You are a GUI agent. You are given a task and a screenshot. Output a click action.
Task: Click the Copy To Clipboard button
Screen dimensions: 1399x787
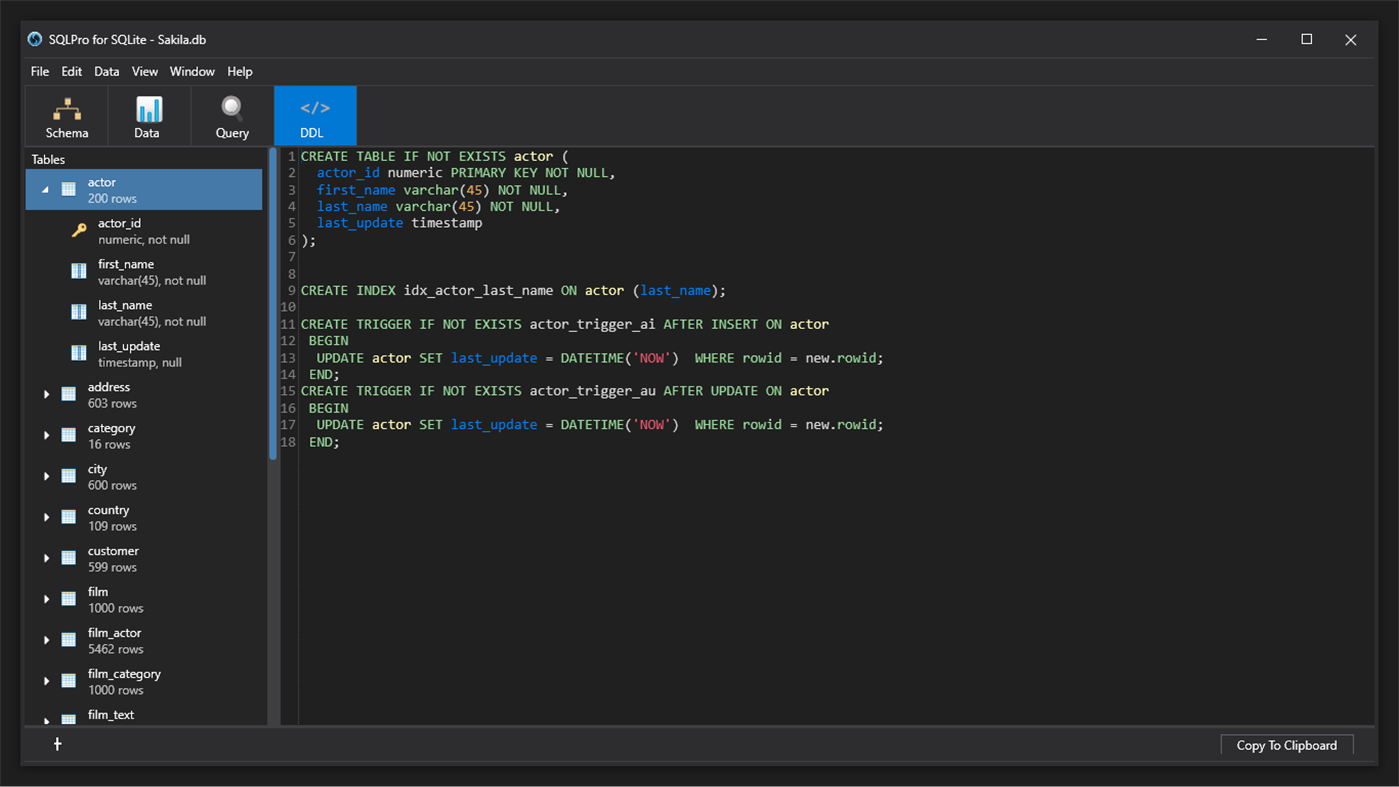click(x=1287, y=745)
